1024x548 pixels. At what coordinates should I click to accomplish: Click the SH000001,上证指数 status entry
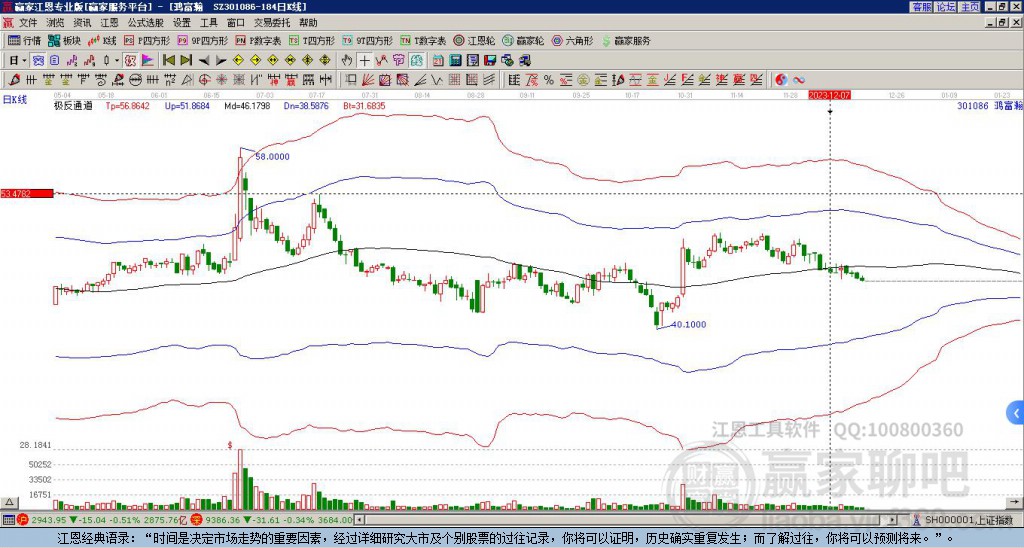pyautogui.click(x=969, y=520)
